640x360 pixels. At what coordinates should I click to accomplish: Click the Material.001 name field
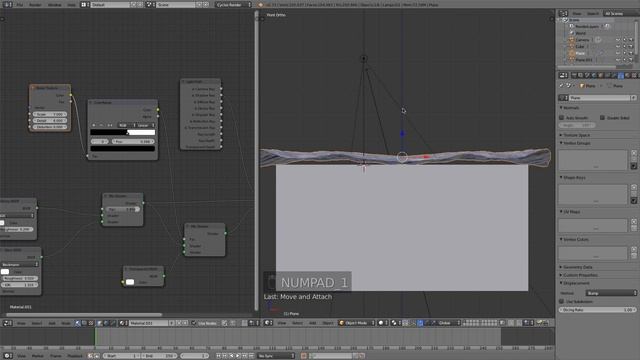[x=149, y=323]
